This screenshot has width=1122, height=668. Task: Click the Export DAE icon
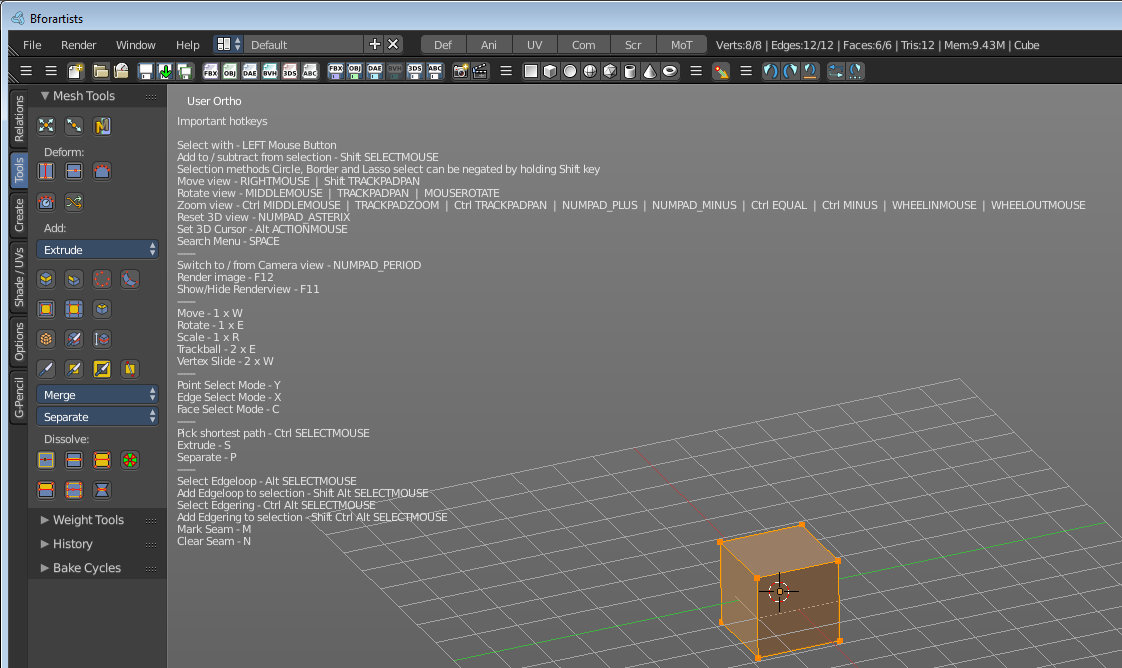coord(374,72)
